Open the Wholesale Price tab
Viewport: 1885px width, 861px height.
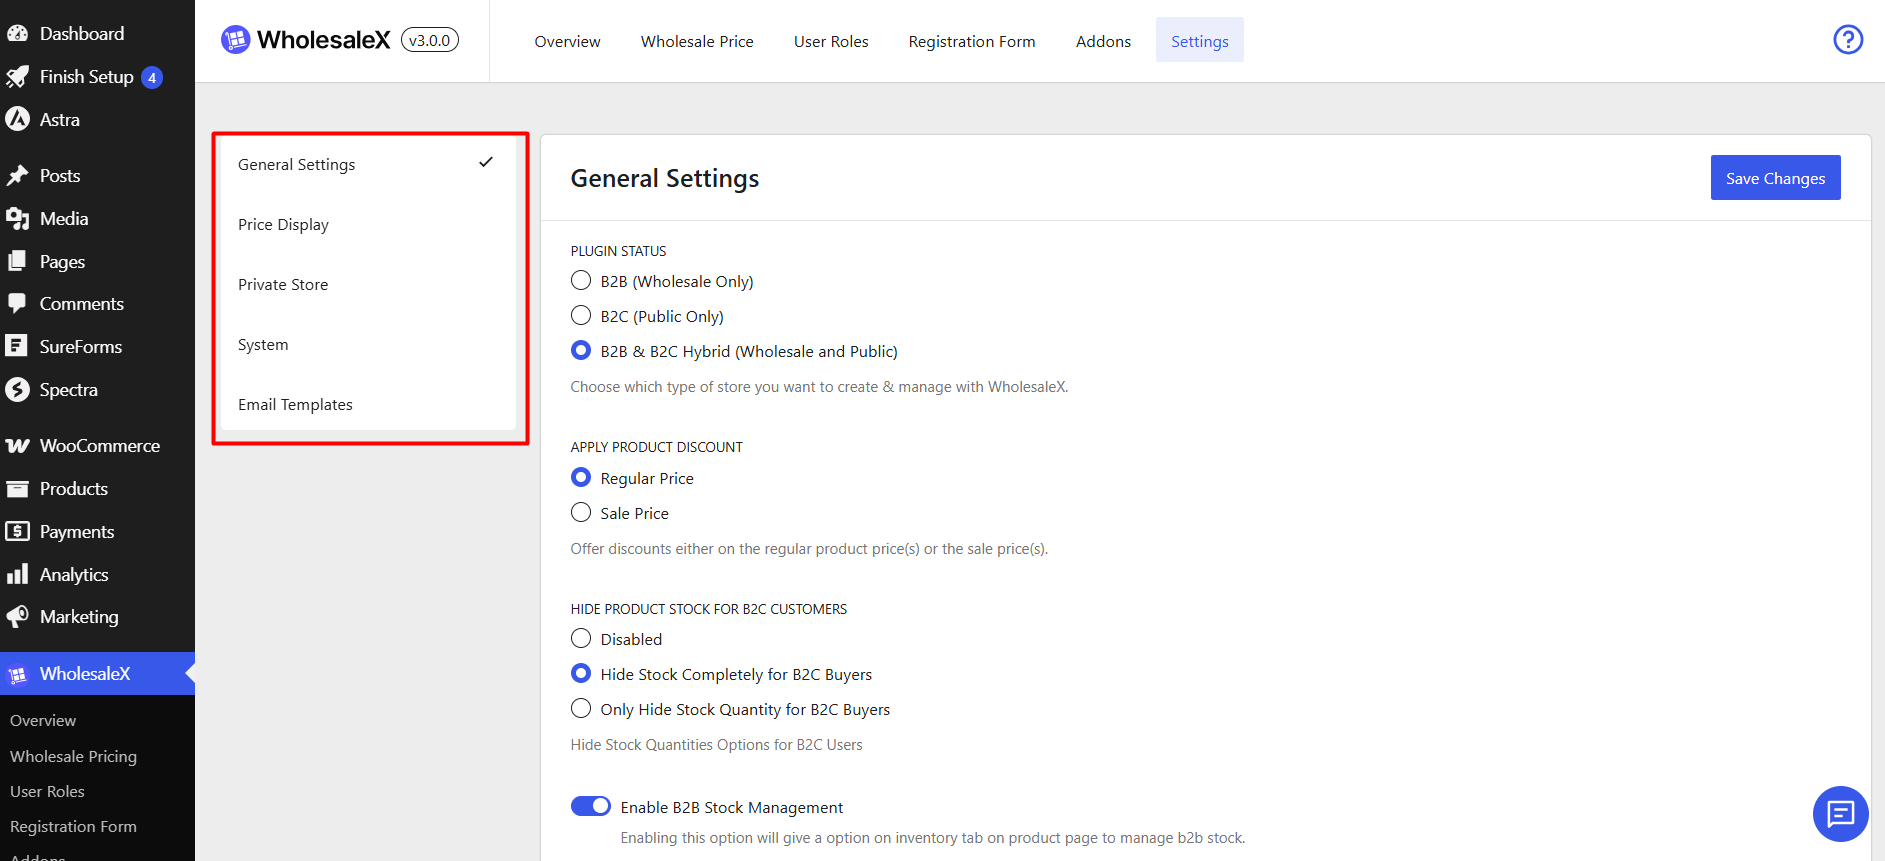(x=697, y=41)
